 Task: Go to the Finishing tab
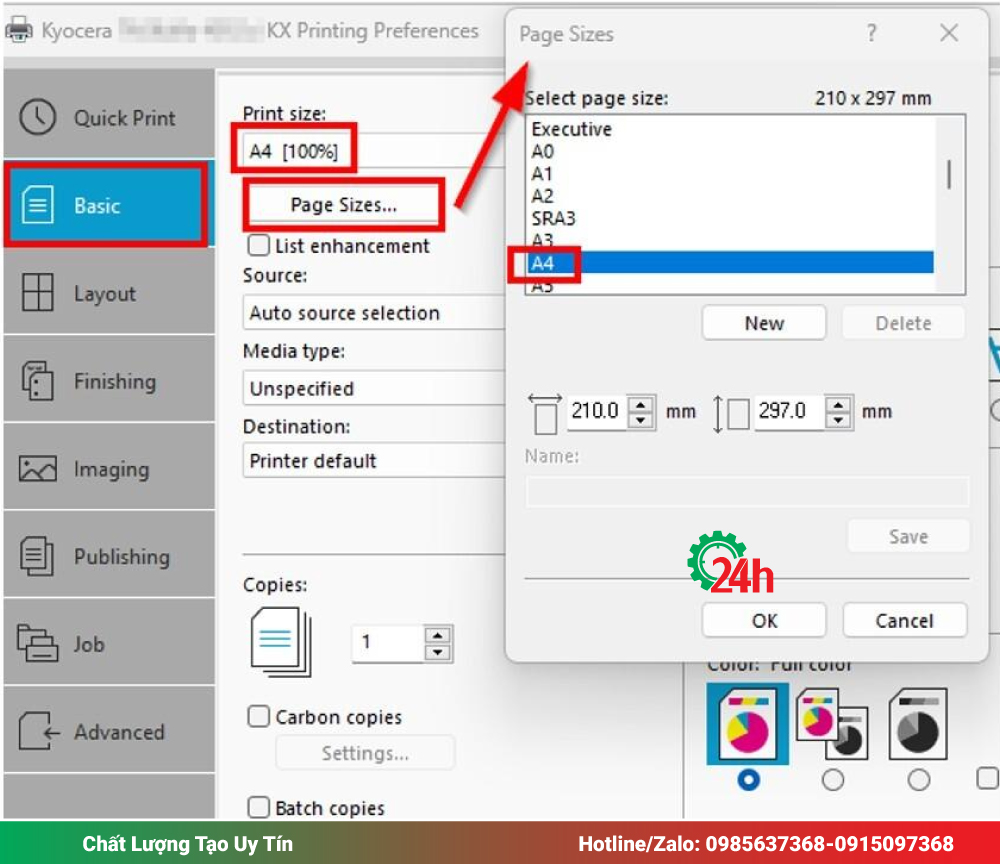click(x=108, y=381)
